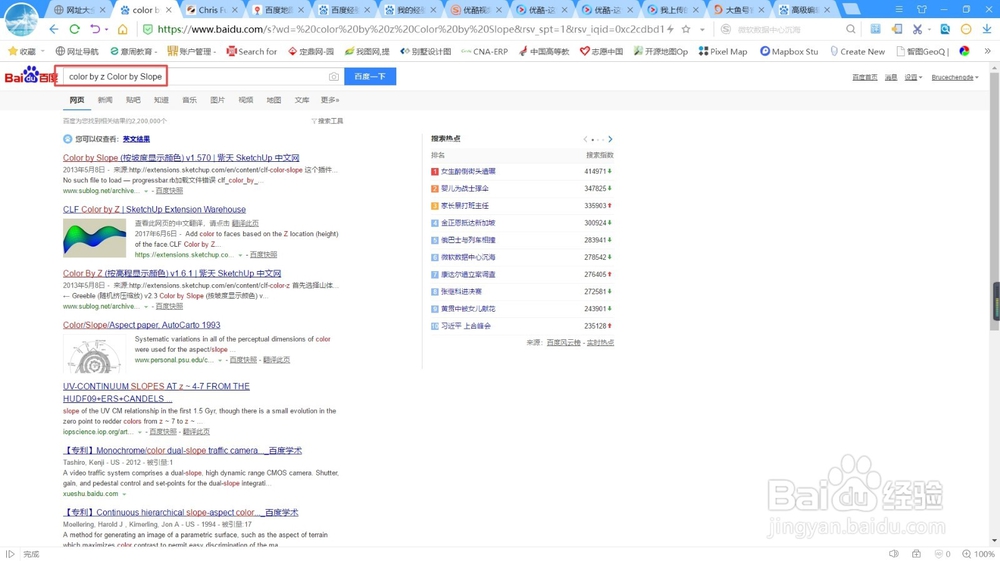Open the browser main menu hamburger icon

point(899,10)
